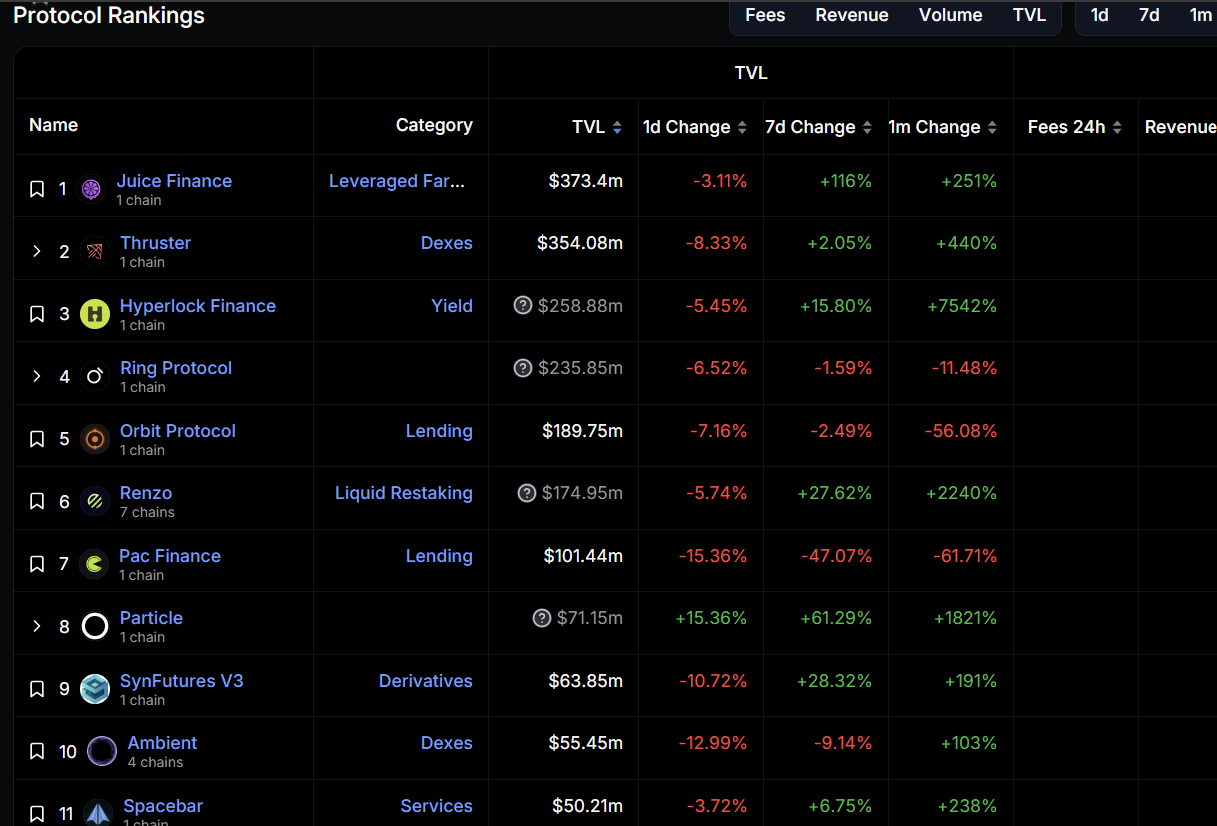Click Renzo logo icon
Image resolution: width=1217 pixels, height=826 pixels.
[x=95, y=501]
